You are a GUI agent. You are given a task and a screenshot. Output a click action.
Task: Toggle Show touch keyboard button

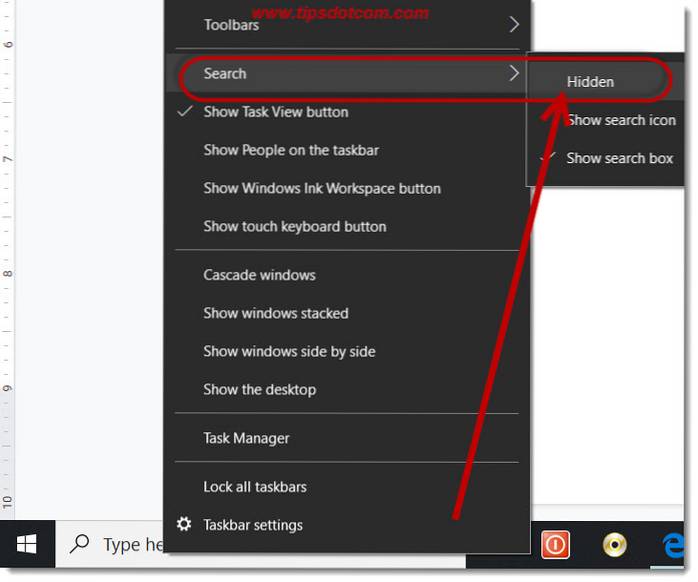(295, 226)
